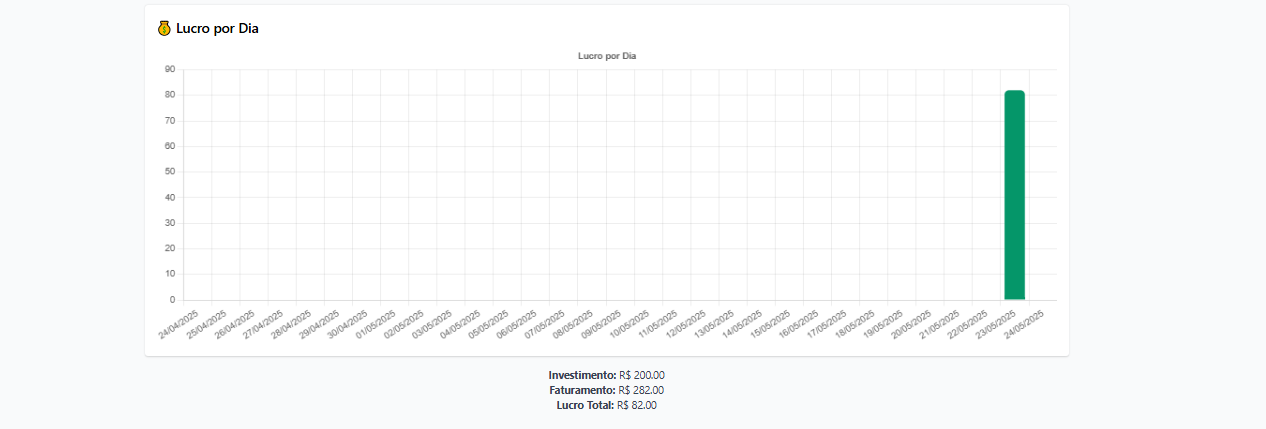Screen dimensions: 1266x429
Task: Click the 10/05/2025 x-axis label
Action: point(630,323)
